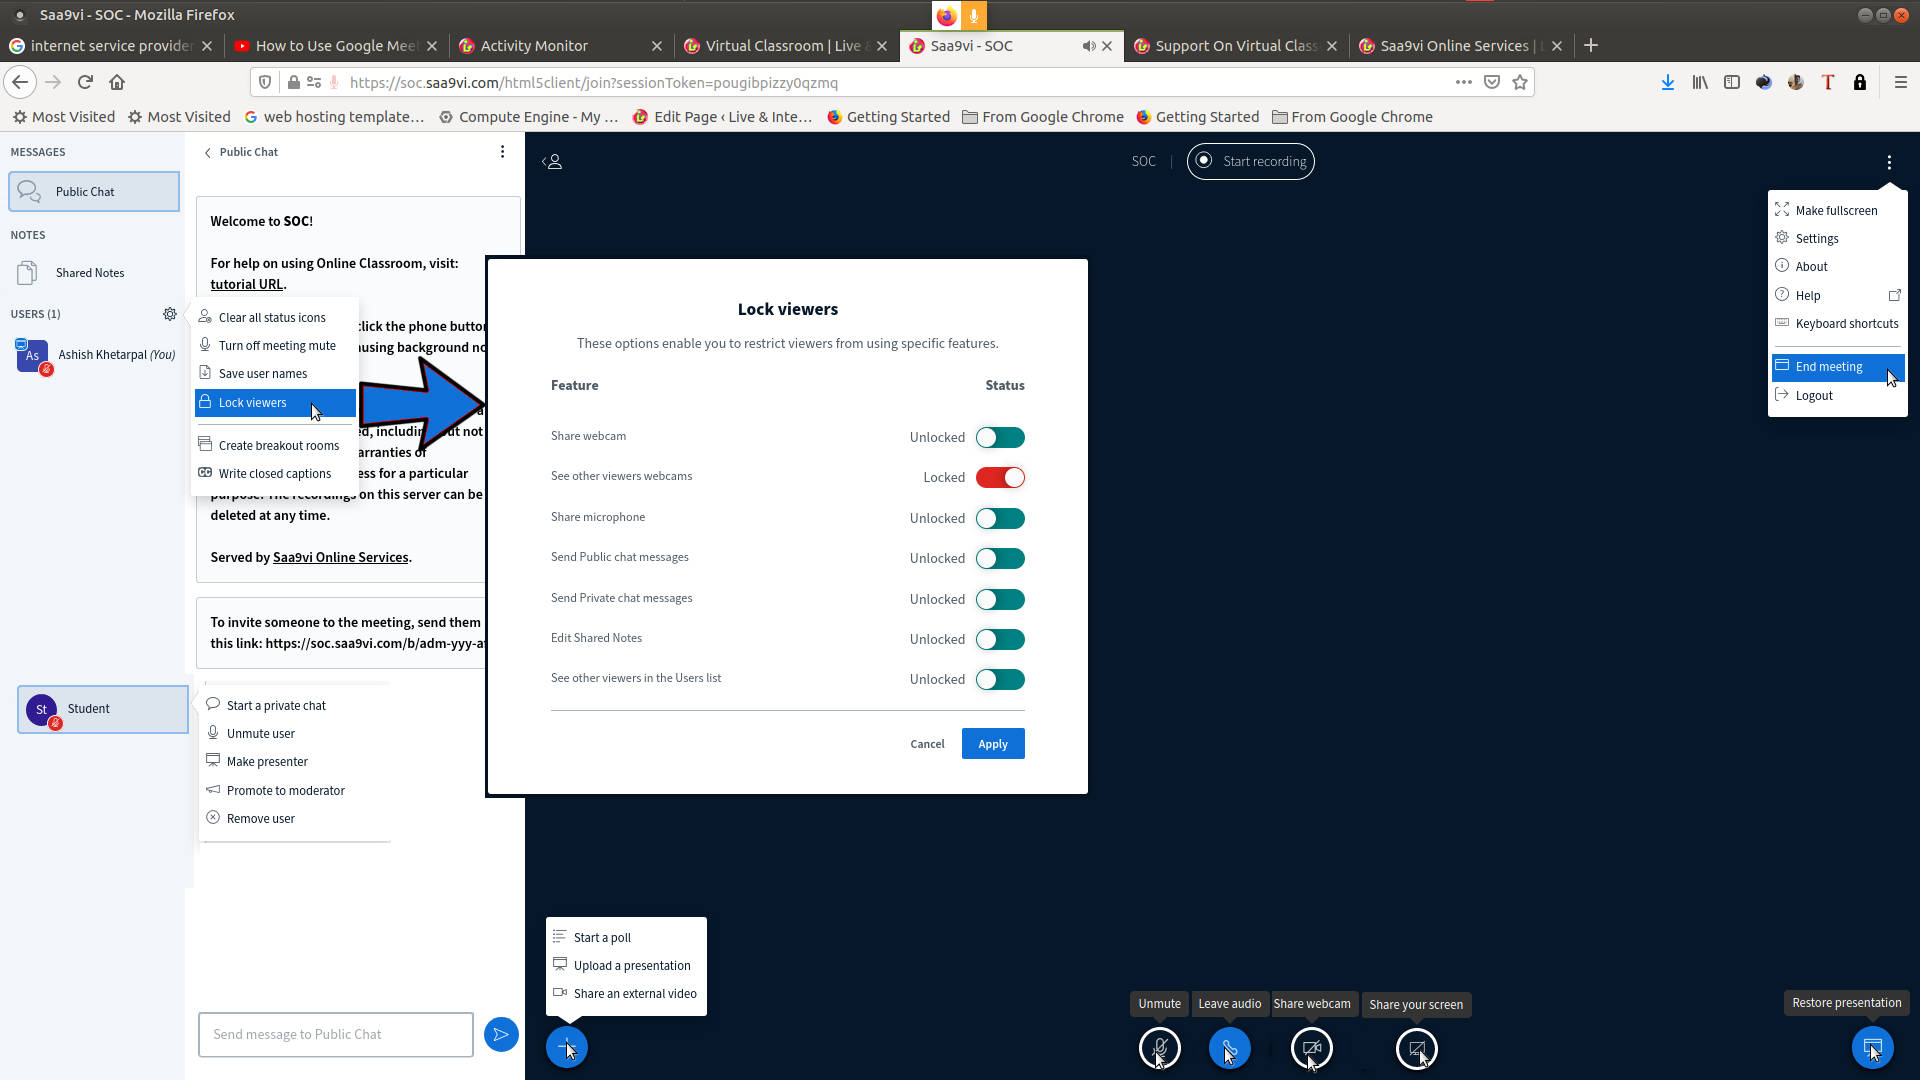Viewport: 1920px width, 1080px height.
Task: Toggle the user list panel icon
Action: [552, 161]
